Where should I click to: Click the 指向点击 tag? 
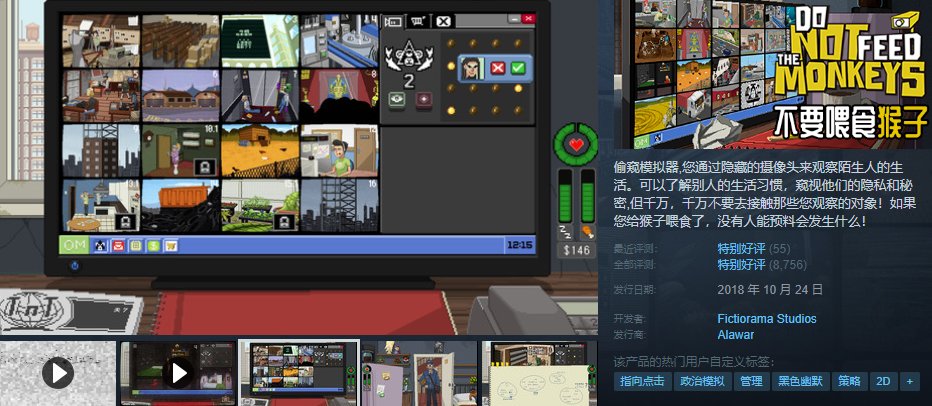642,382
